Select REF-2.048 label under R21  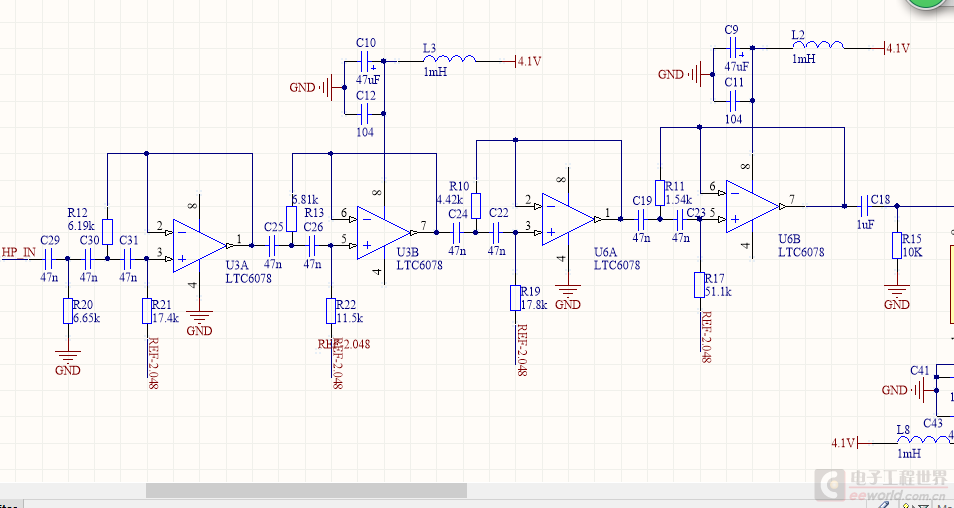click(153, 363)
